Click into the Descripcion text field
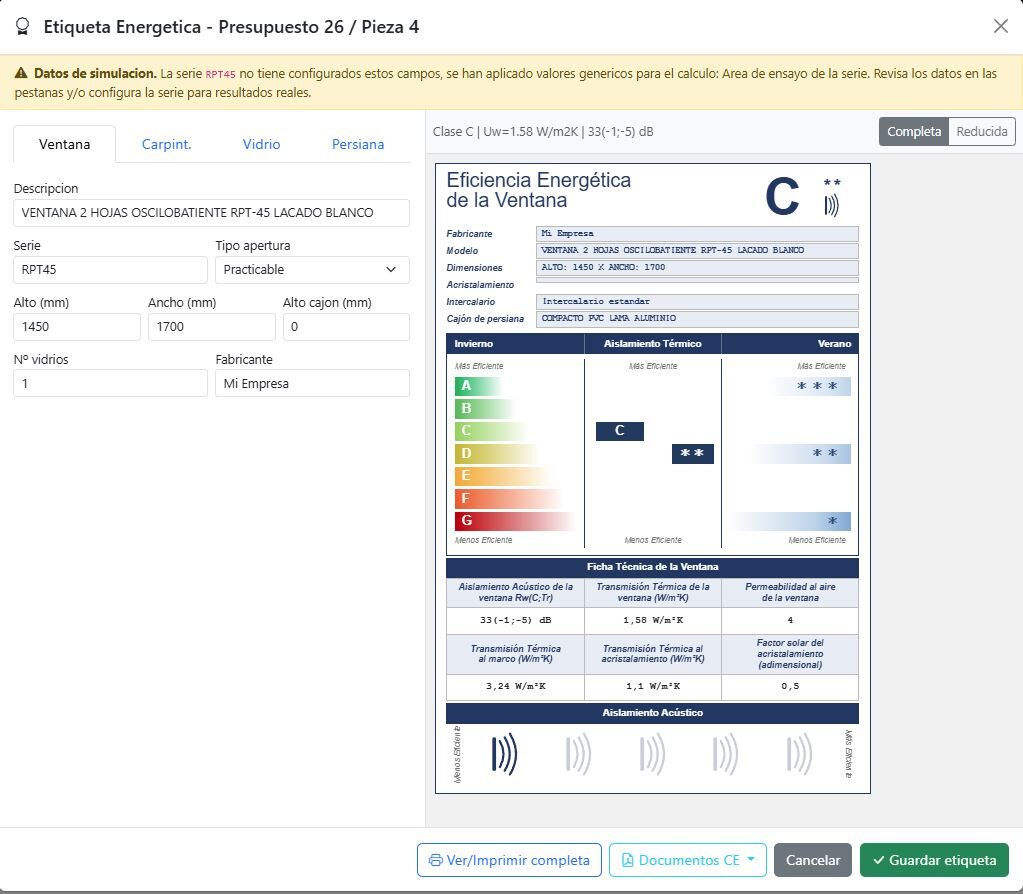 point(211,213)
